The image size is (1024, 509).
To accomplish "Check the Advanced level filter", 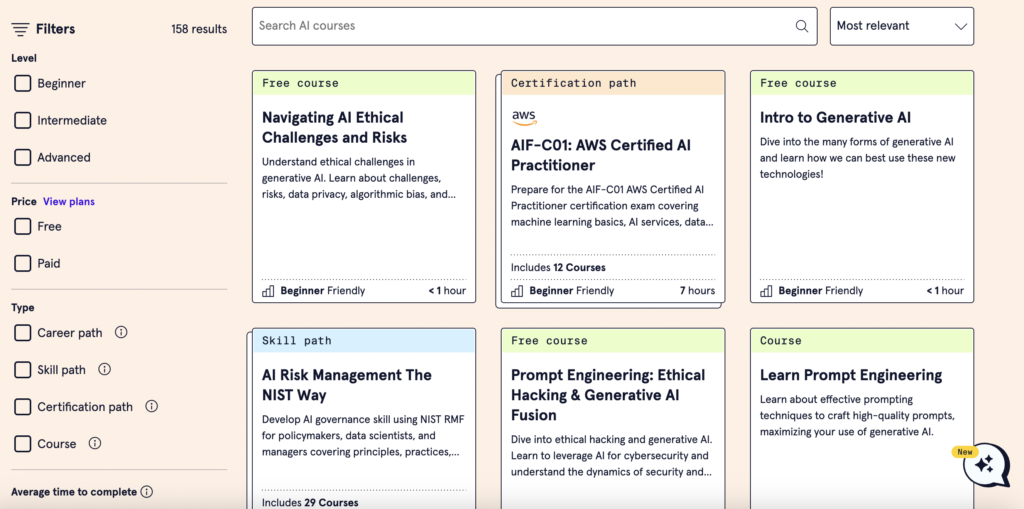I will [x=23, y=157].
